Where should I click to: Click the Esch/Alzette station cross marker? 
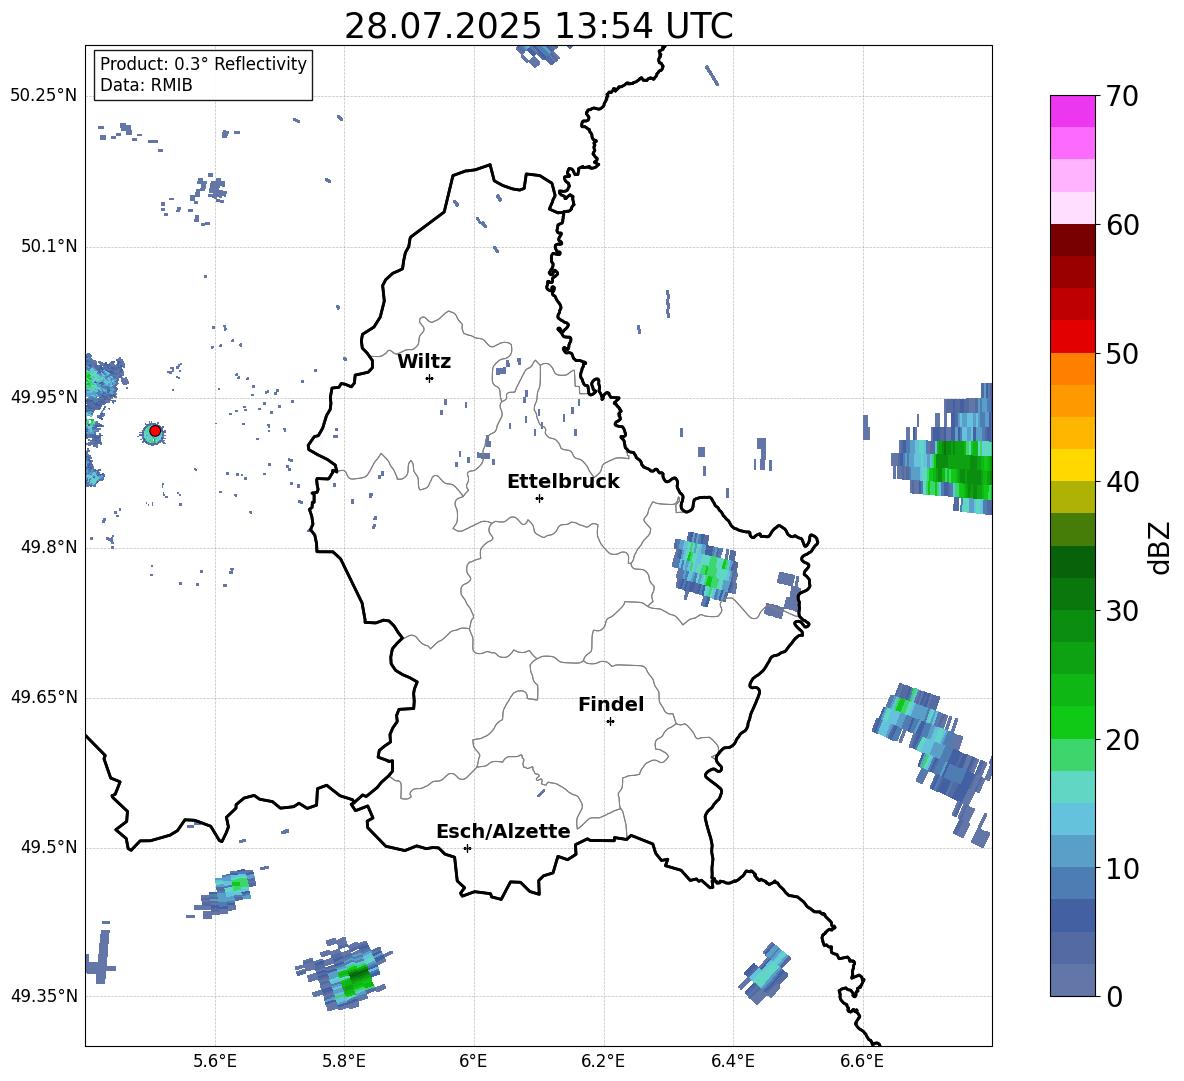[x=467, y=848]
